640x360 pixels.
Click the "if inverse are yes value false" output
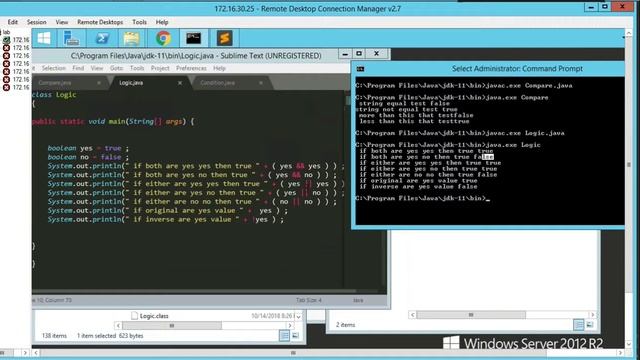tap(418, 187)
